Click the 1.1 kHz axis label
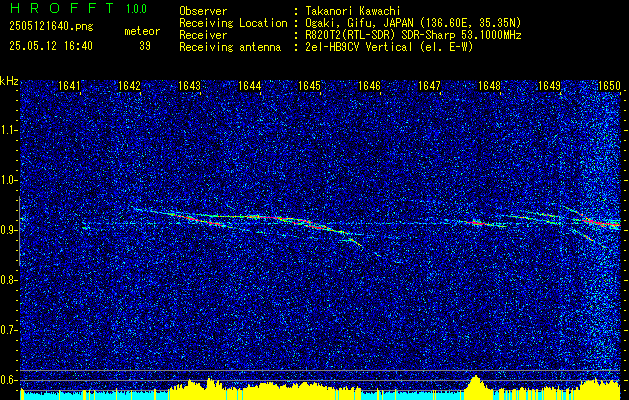The width and height of the screenshot is (629, 400). click(7, 130)
